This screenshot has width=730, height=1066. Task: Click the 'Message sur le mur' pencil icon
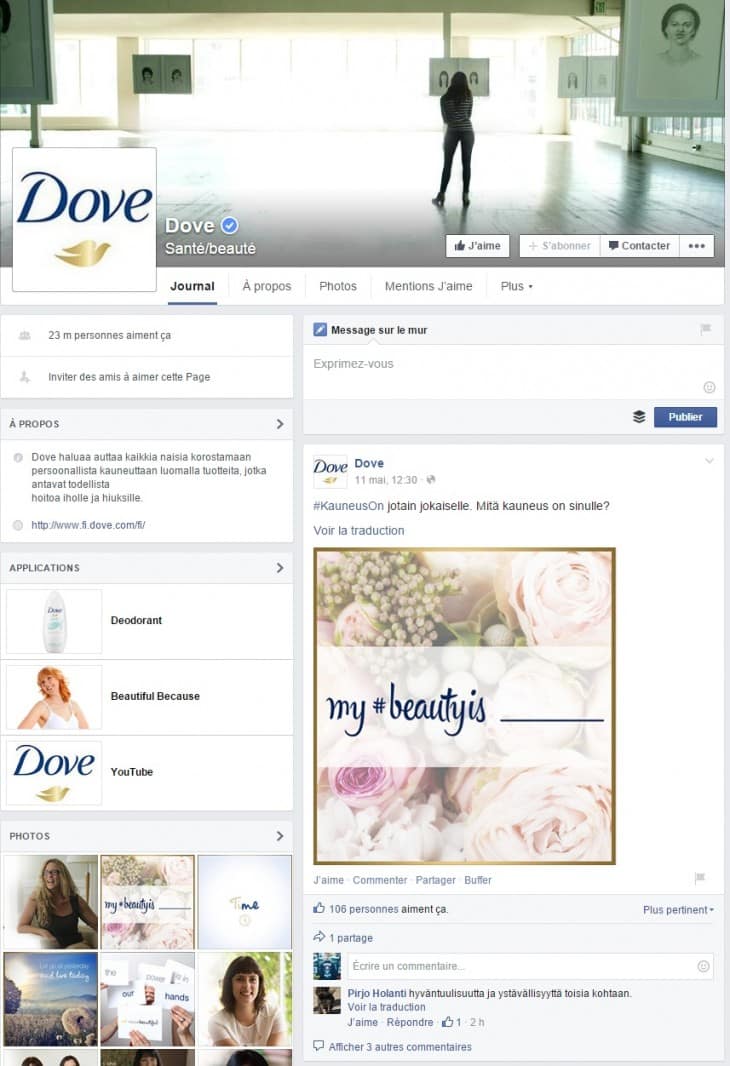click(x=320, y=330)
